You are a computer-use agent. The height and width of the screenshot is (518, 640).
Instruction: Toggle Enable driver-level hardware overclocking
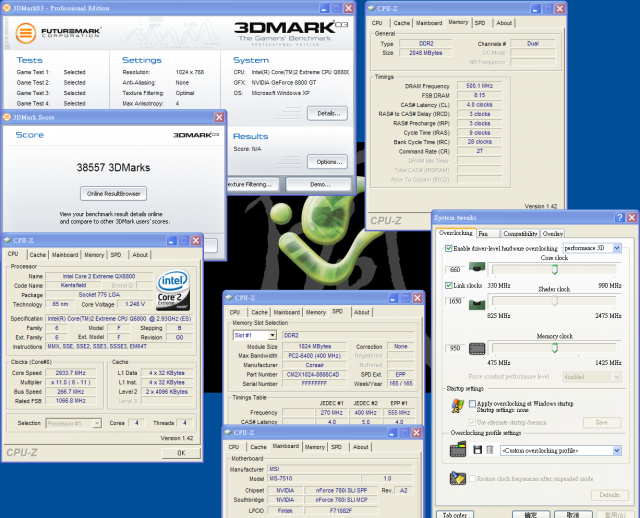449,248
